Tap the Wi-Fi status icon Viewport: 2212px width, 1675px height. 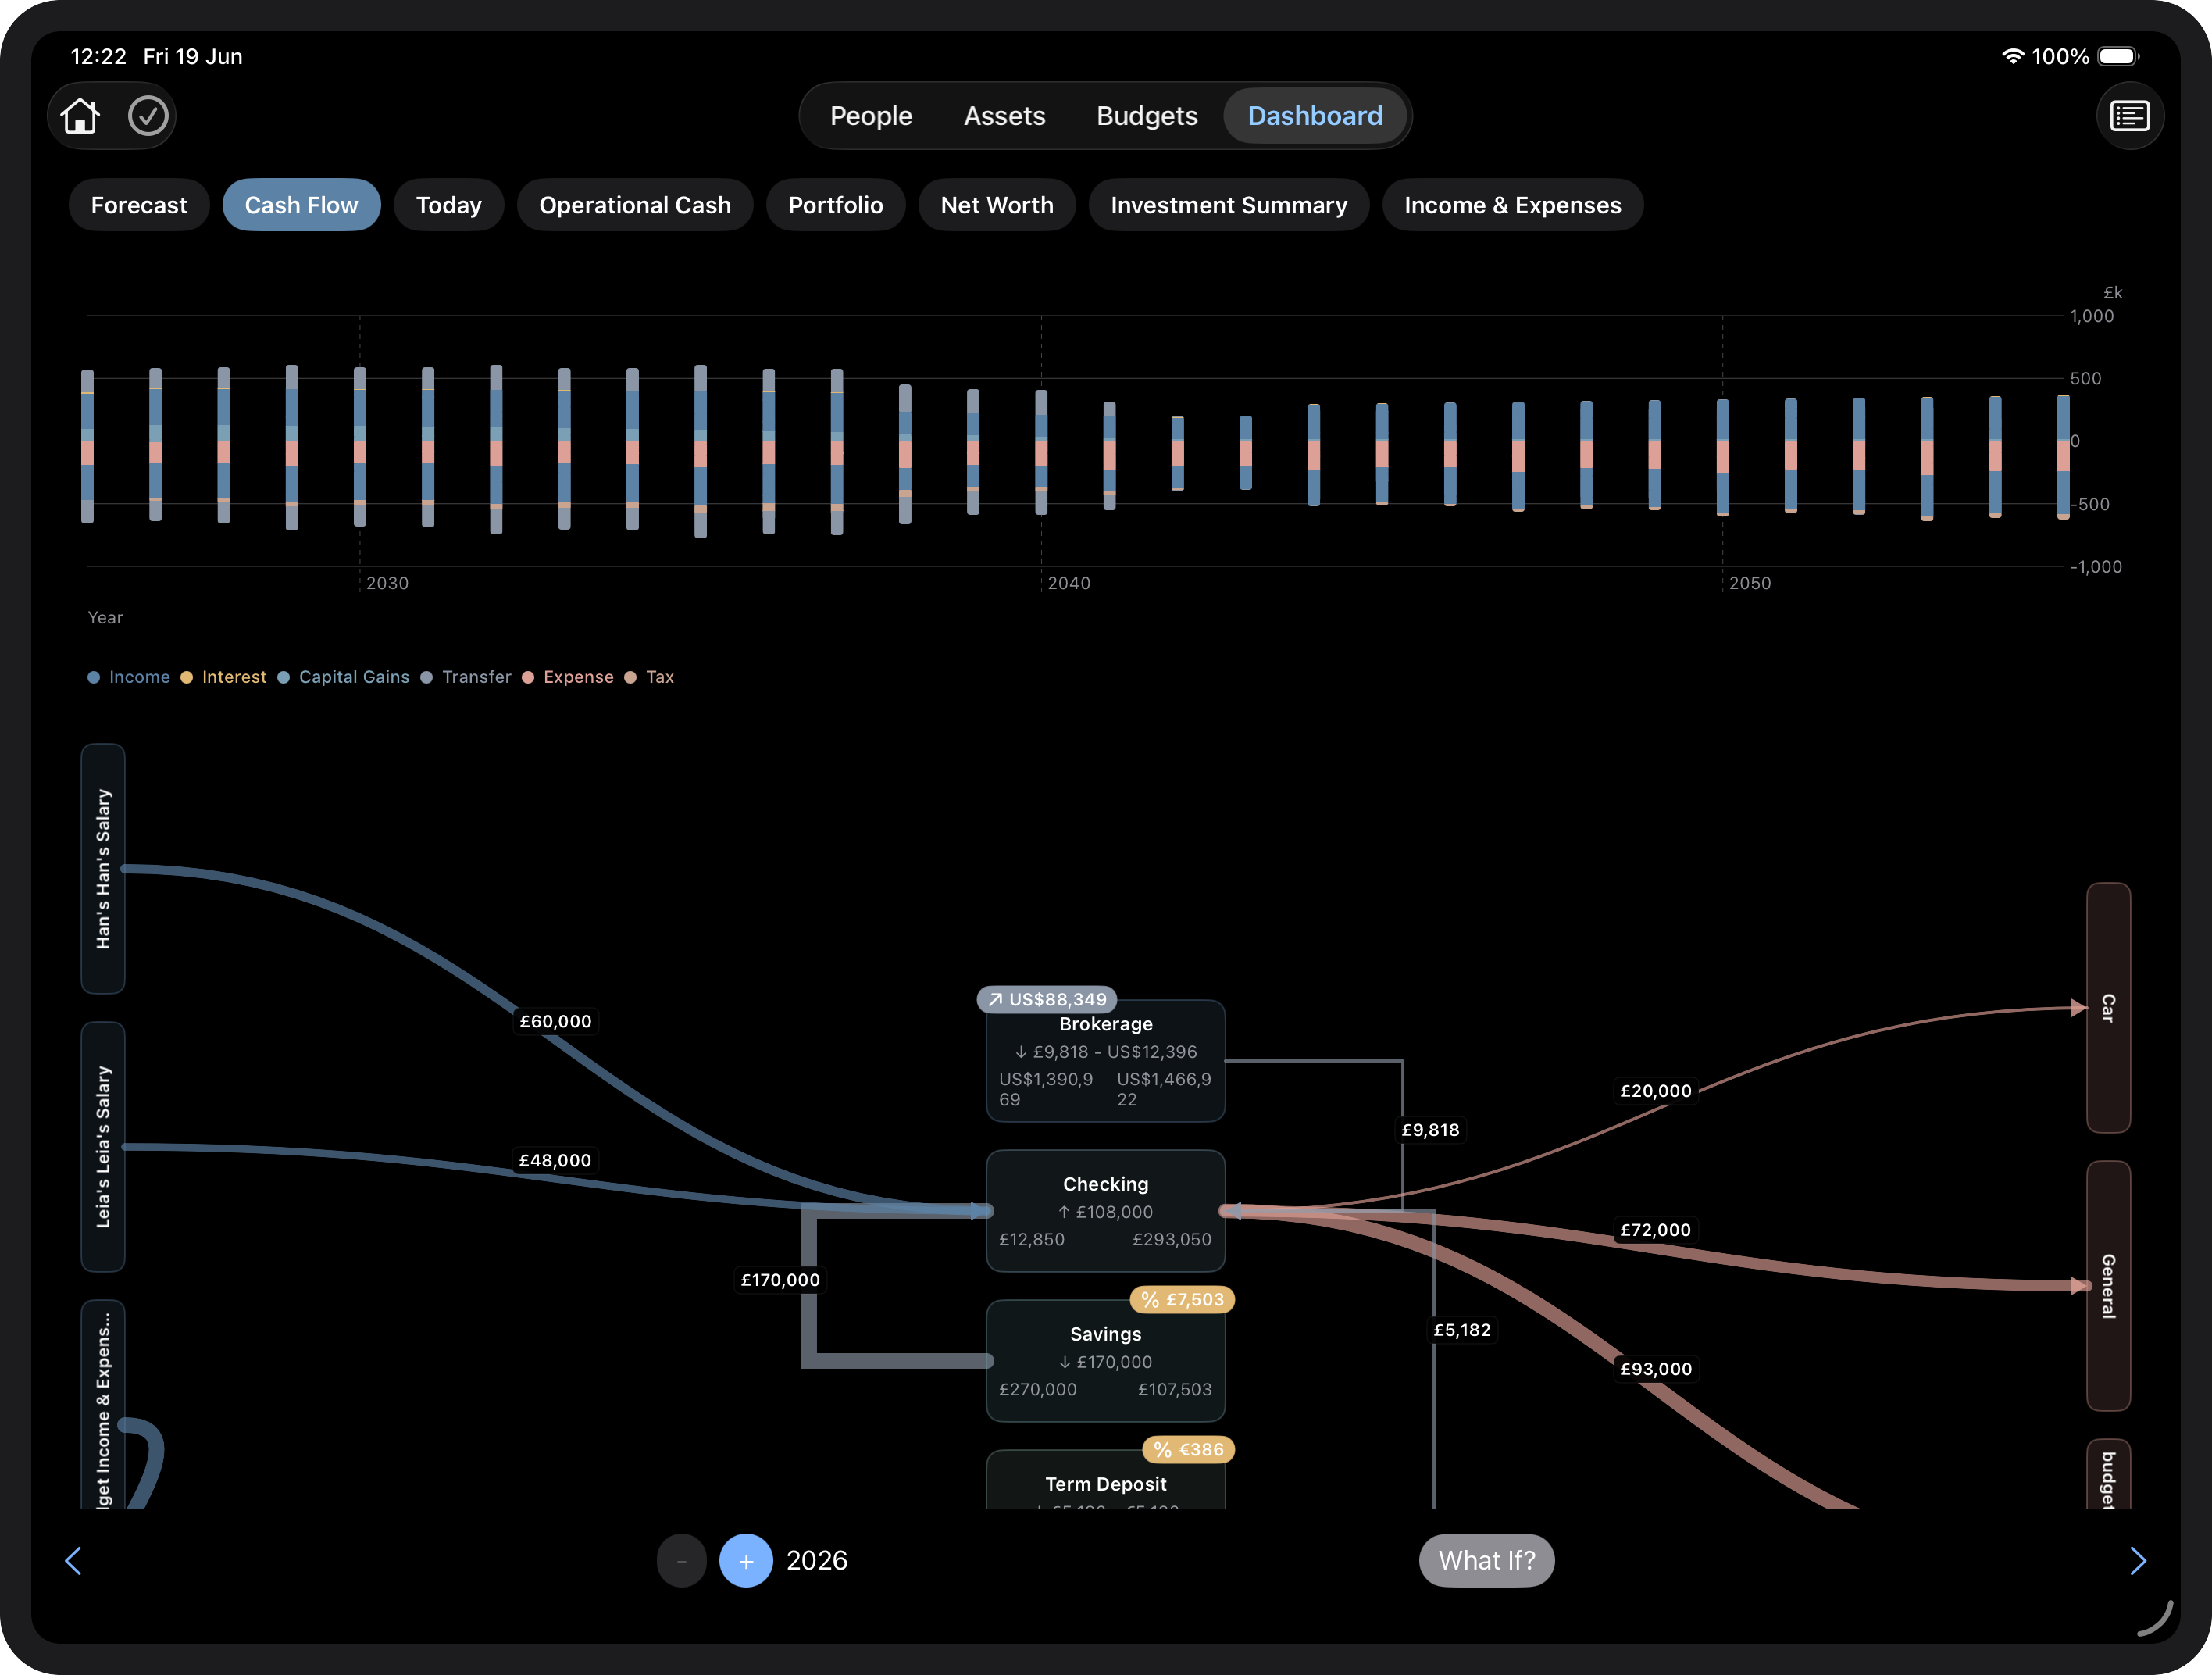[2012, 57]
